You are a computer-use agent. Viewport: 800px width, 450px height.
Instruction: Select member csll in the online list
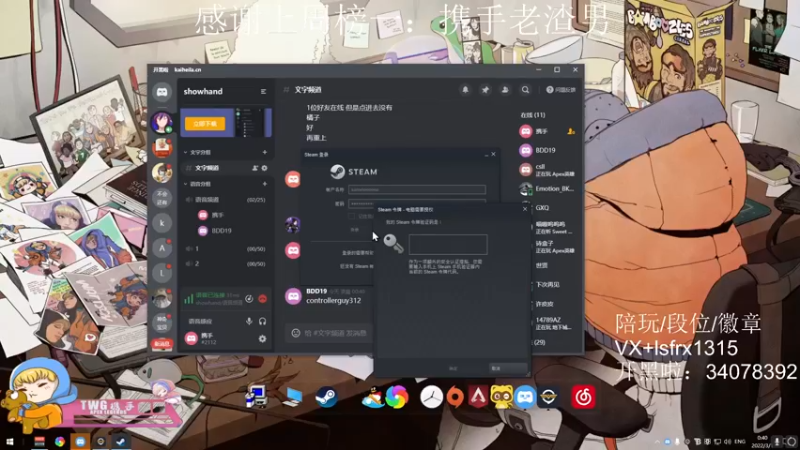click(547, 170)
